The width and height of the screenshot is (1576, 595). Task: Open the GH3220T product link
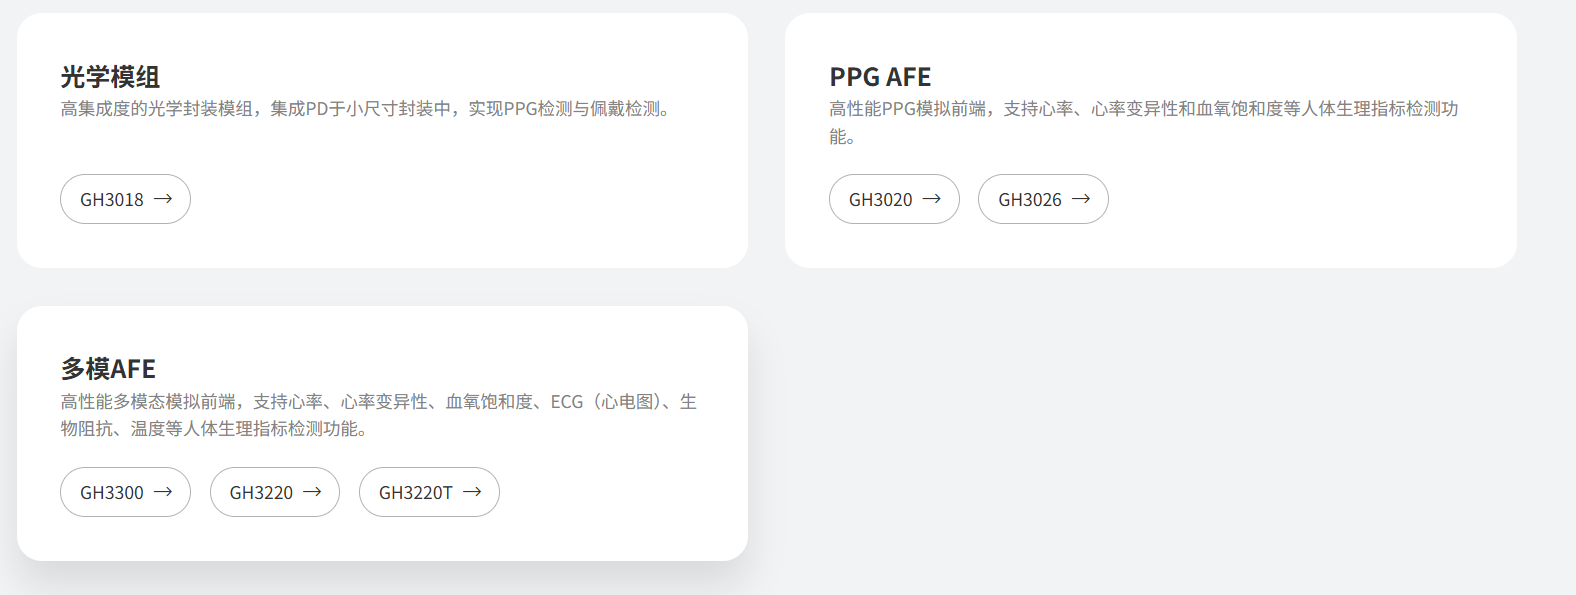tap(416, 492)
